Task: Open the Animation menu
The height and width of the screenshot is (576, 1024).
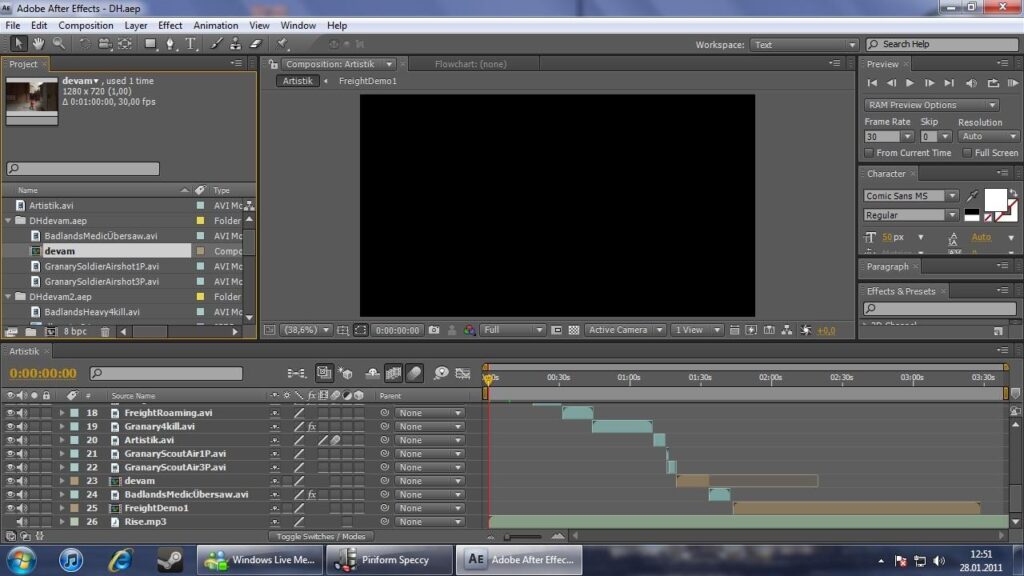Action: click(216, 25)
